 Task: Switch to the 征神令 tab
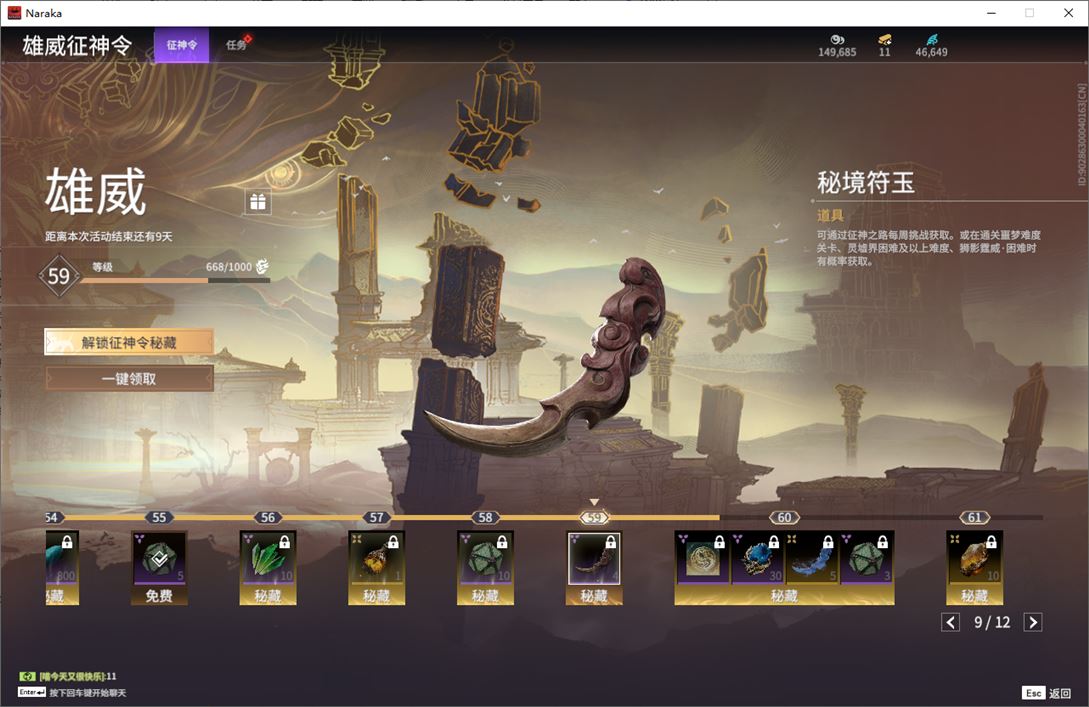click(181, 45)
